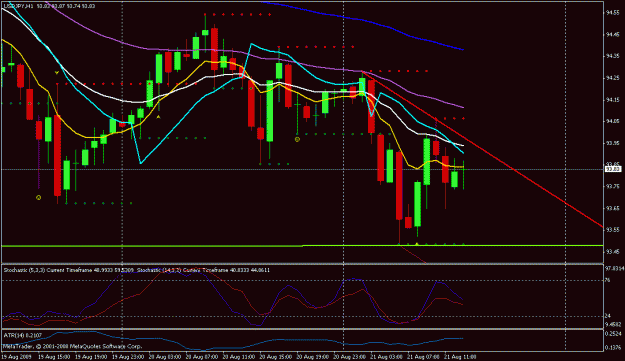Viewport: 625px width, 361px height.
Task: Click the yellow up arrow marker below green candles
Action: (x=158, y=117)
